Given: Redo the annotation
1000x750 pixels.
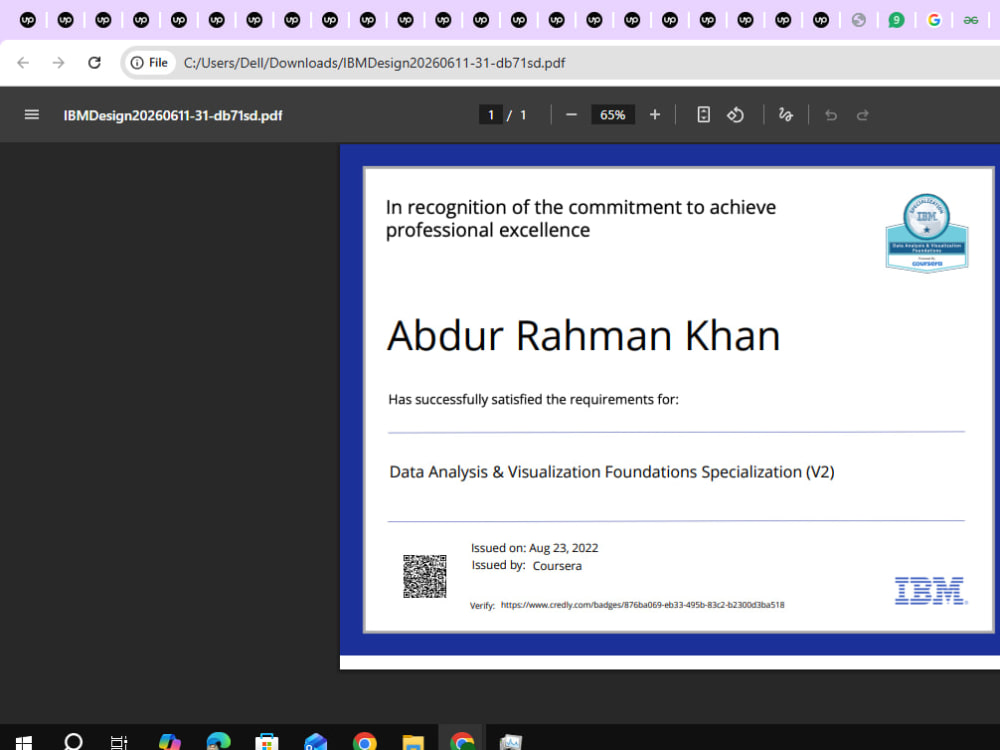Looking at the screenshot, I should 862,115.
